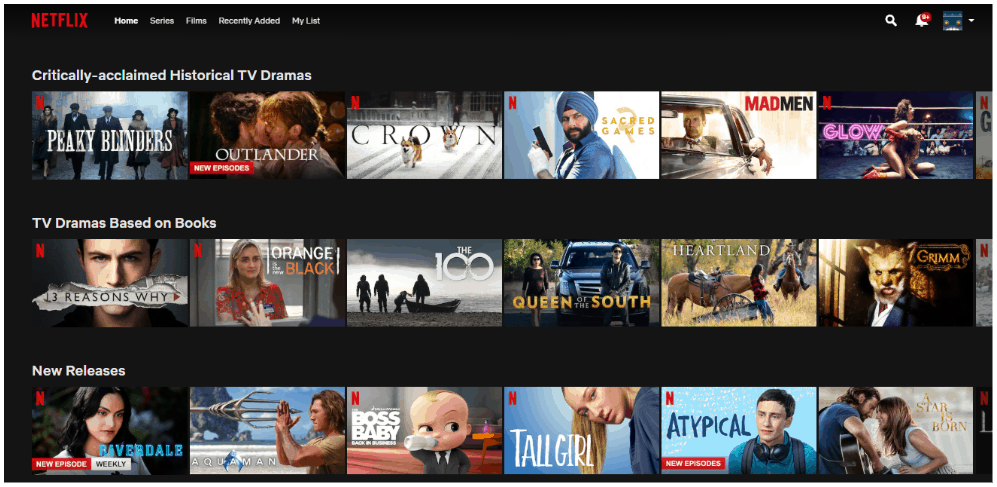This screenshot has width=997, height=487.
Task: Click Riverdale's New Episode badge
Action: (x=62, y=464)
